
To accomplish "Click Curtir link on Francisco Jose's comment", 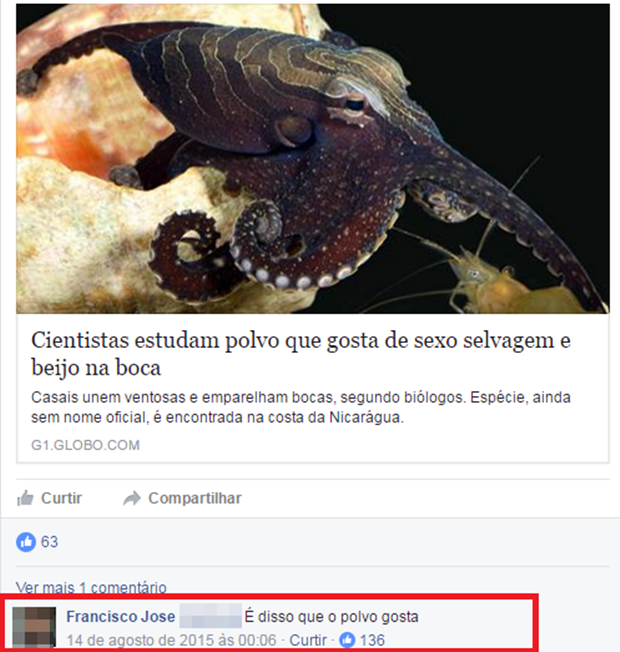I will pyautogui.click(x=308, y=640).
